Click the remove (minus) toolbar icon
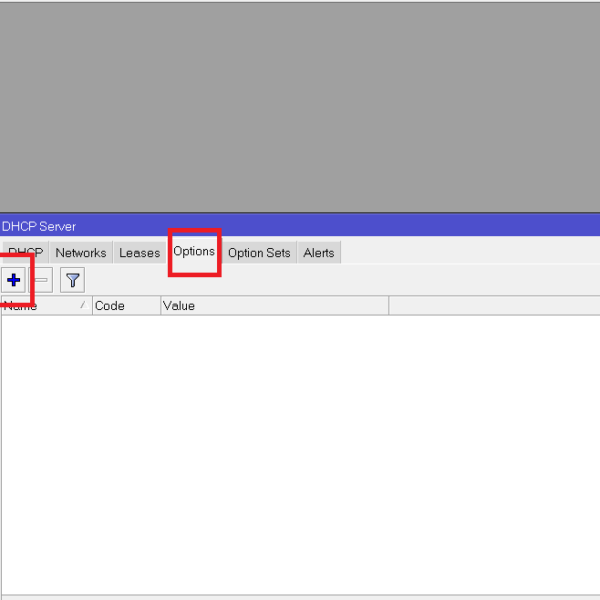The height and width of the screenshot is (600, 600). [x=41, y=280]
